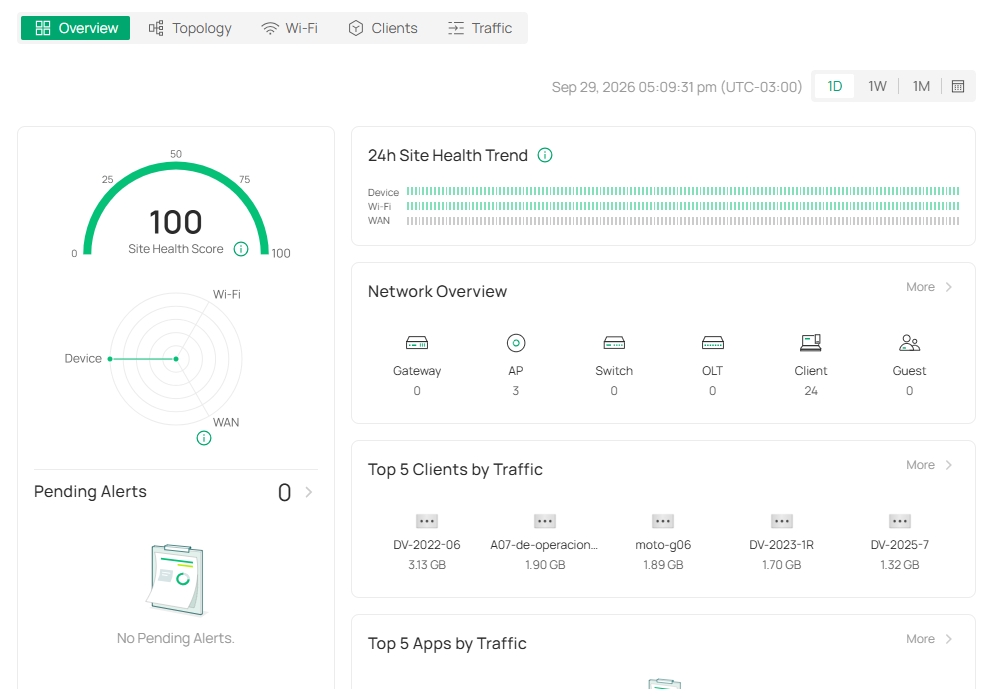Click the Device point on the radar chart
The image size is (991, 689).
(x=110, y=359)
